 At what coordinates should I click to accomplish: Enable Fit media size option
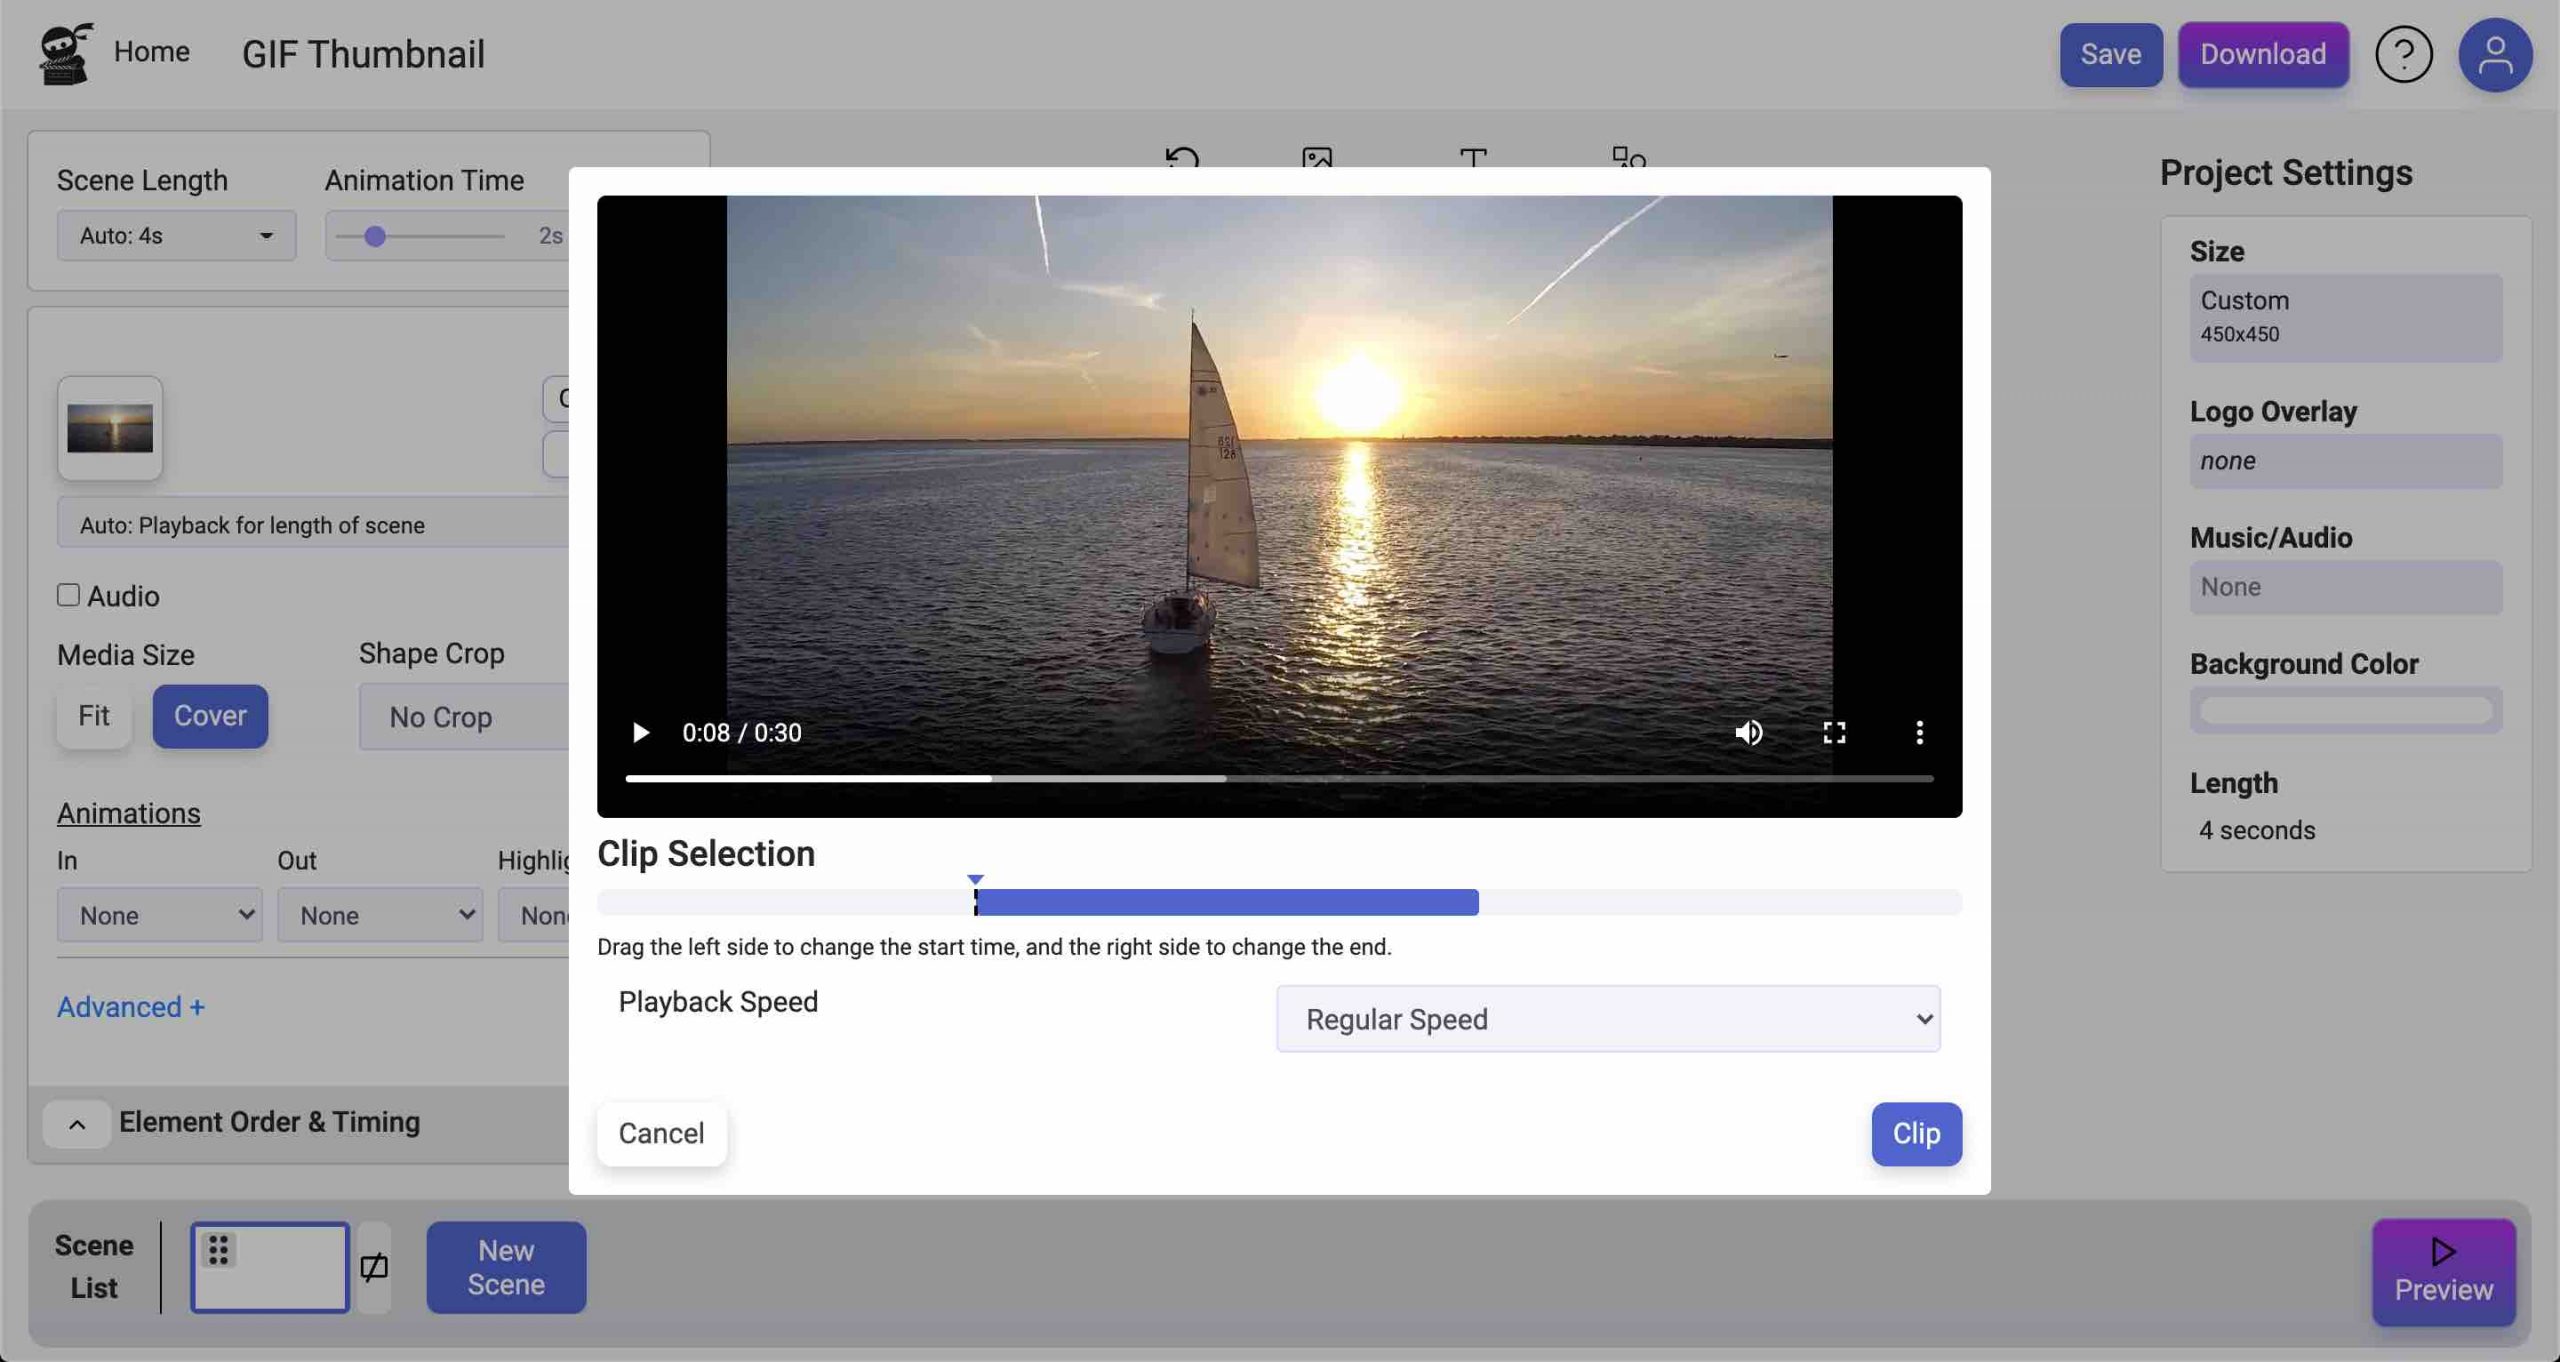(91, 715)
